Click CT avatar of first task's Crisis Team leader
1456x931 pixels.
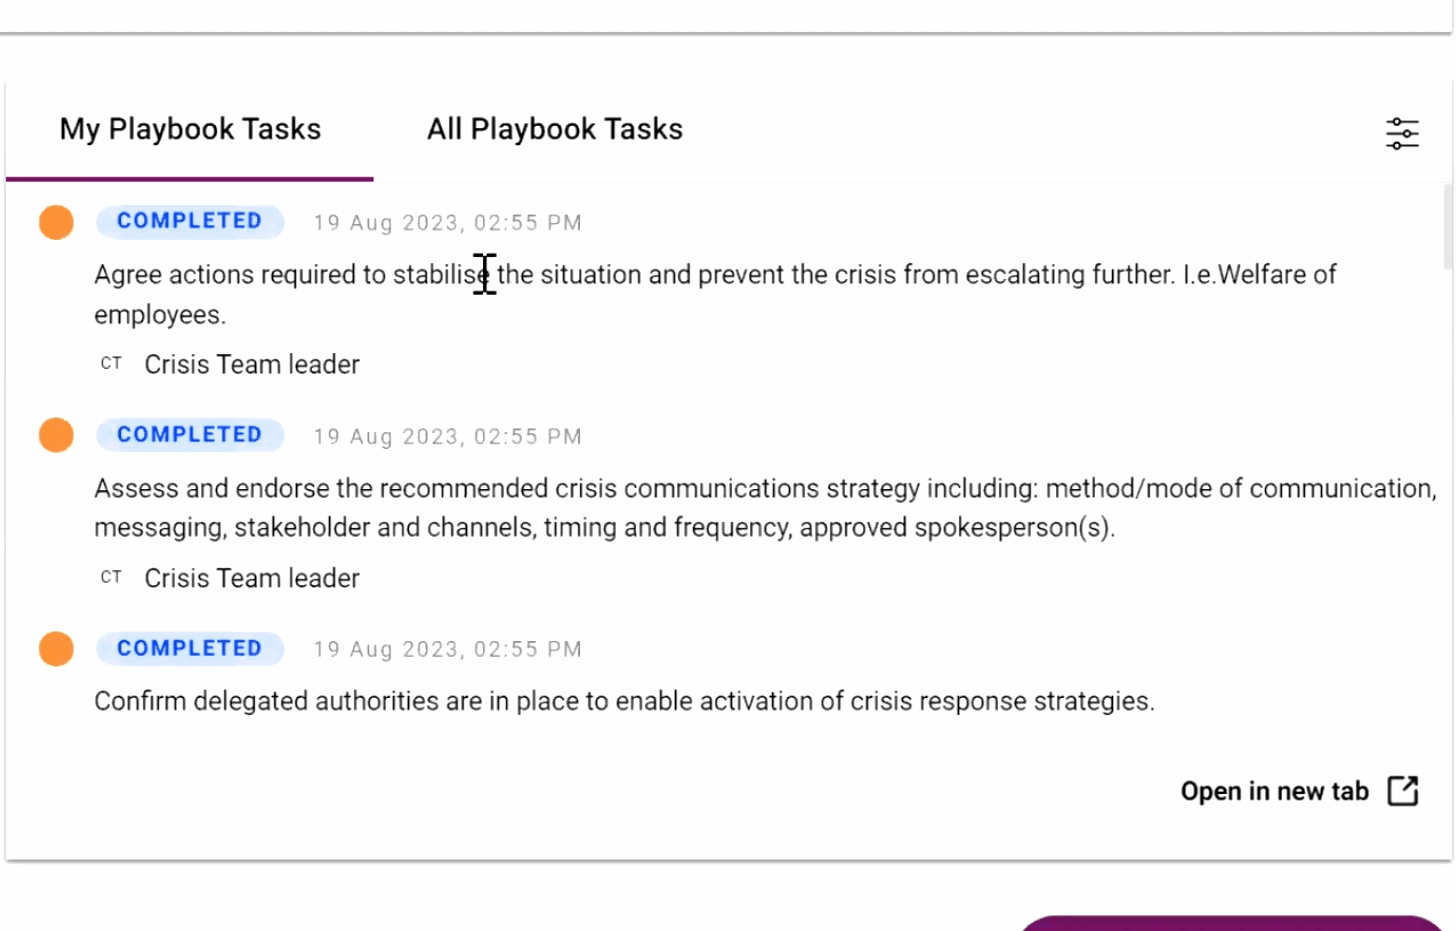coord(111,364)
